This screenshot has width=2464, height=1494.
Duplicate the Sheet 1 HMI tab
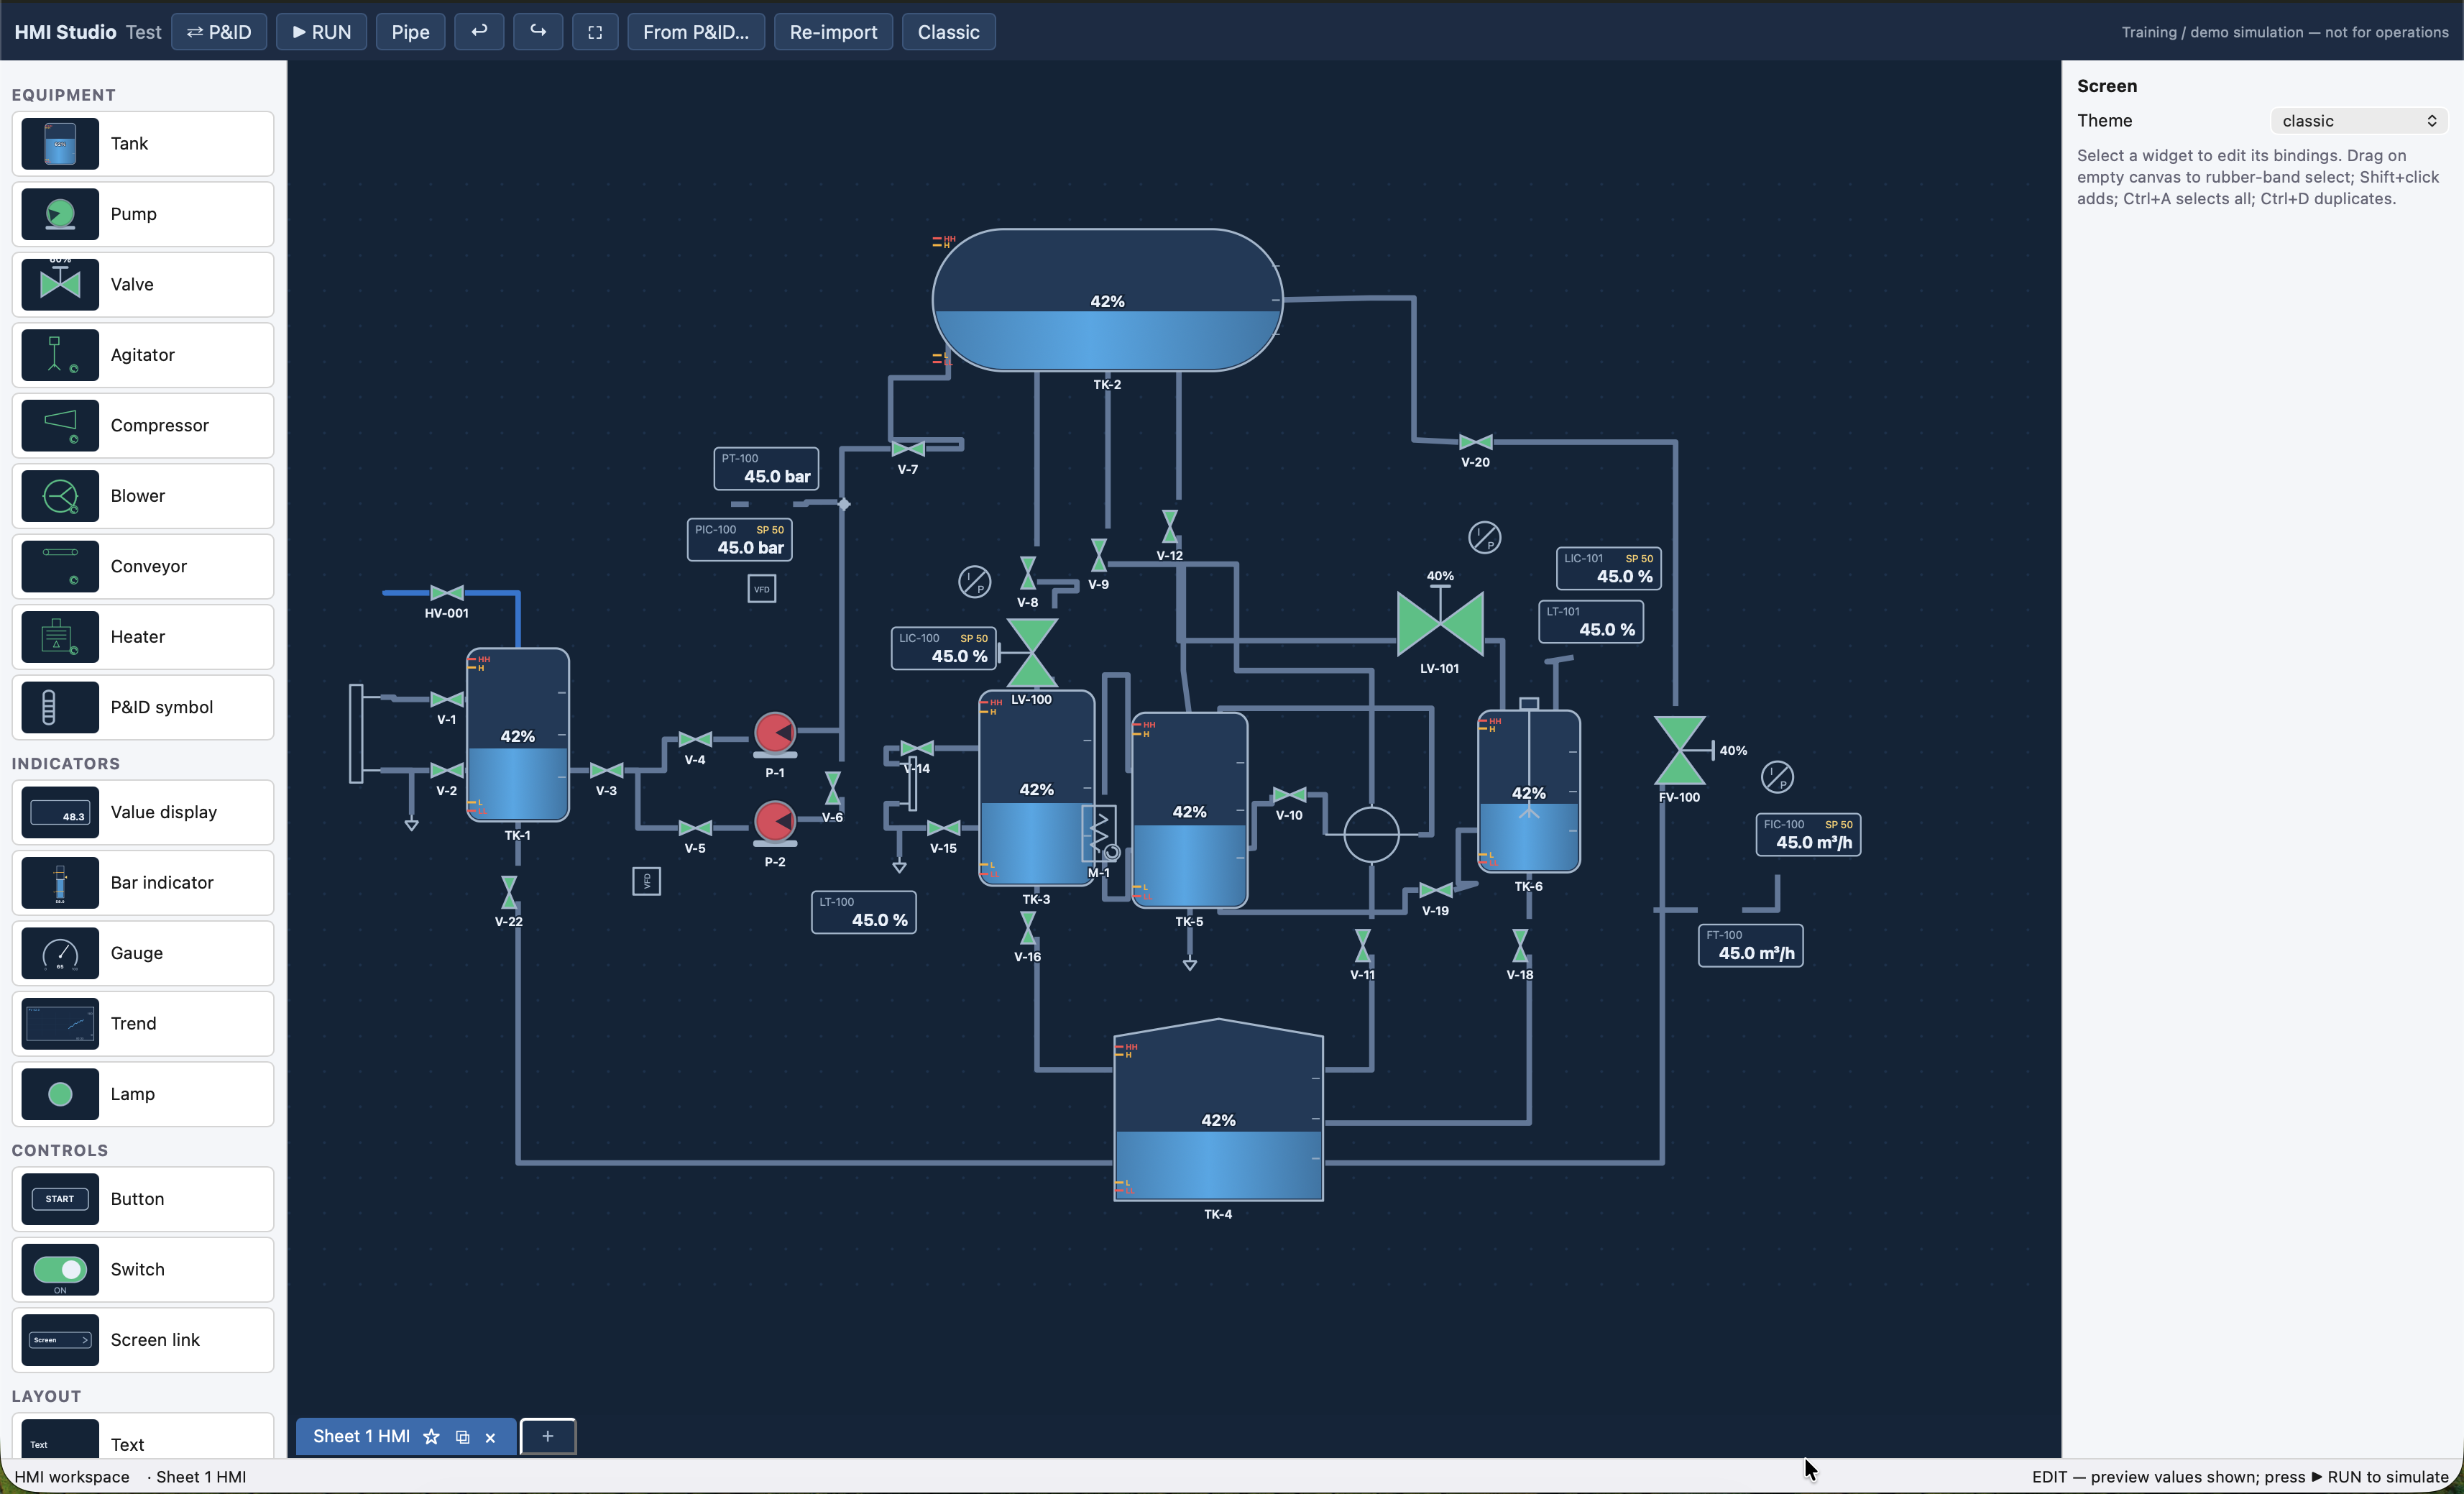coord(462,1437)
